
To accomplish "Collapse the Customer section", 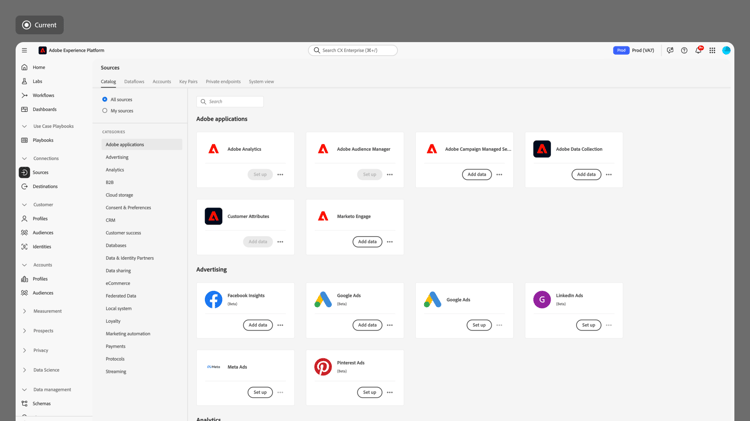I will coord(24,205).
